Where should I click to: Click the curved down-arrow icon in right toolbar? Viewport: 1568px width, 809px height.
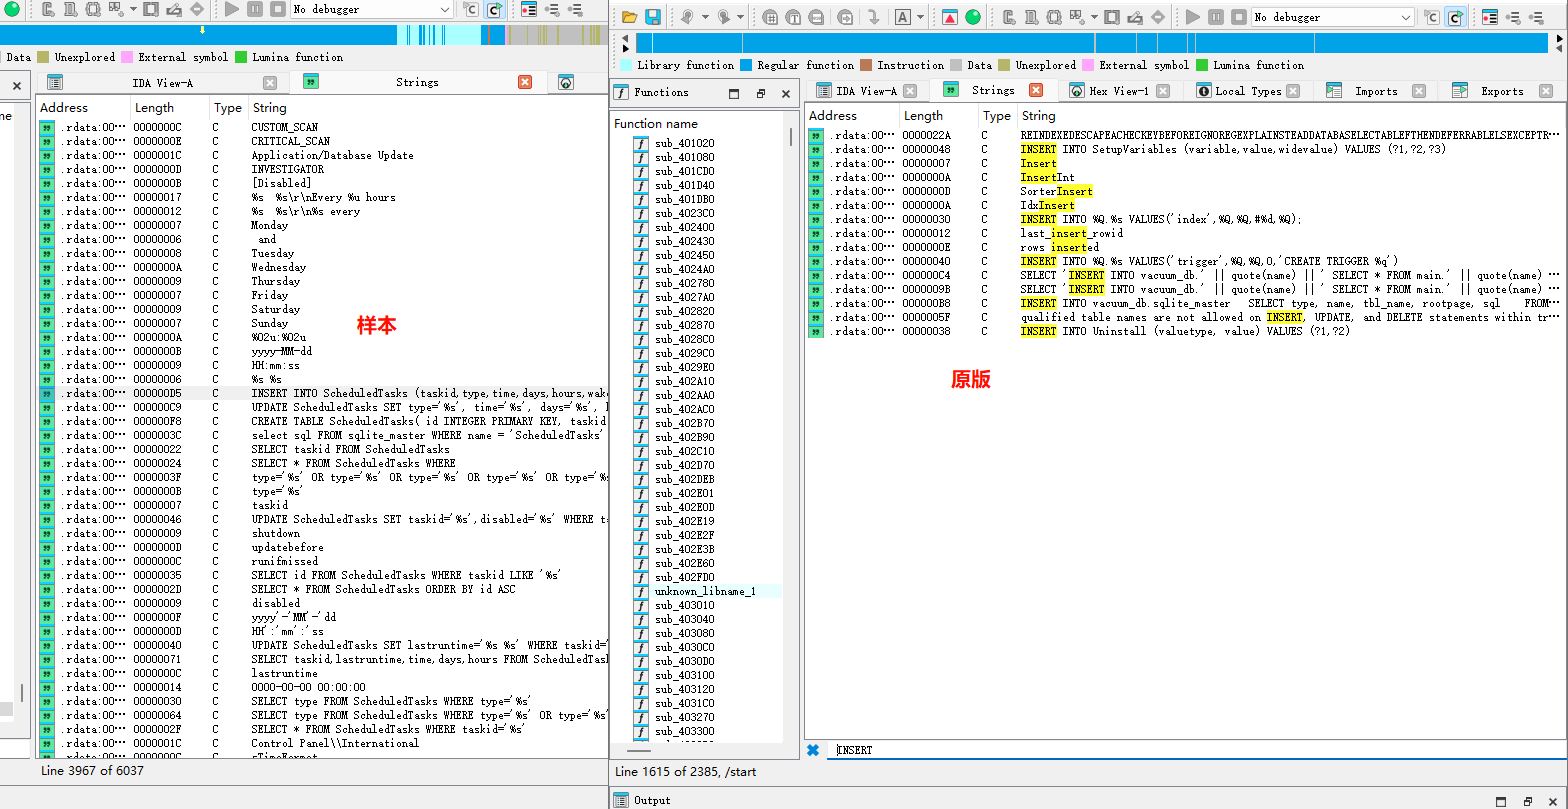pos(873,17)
